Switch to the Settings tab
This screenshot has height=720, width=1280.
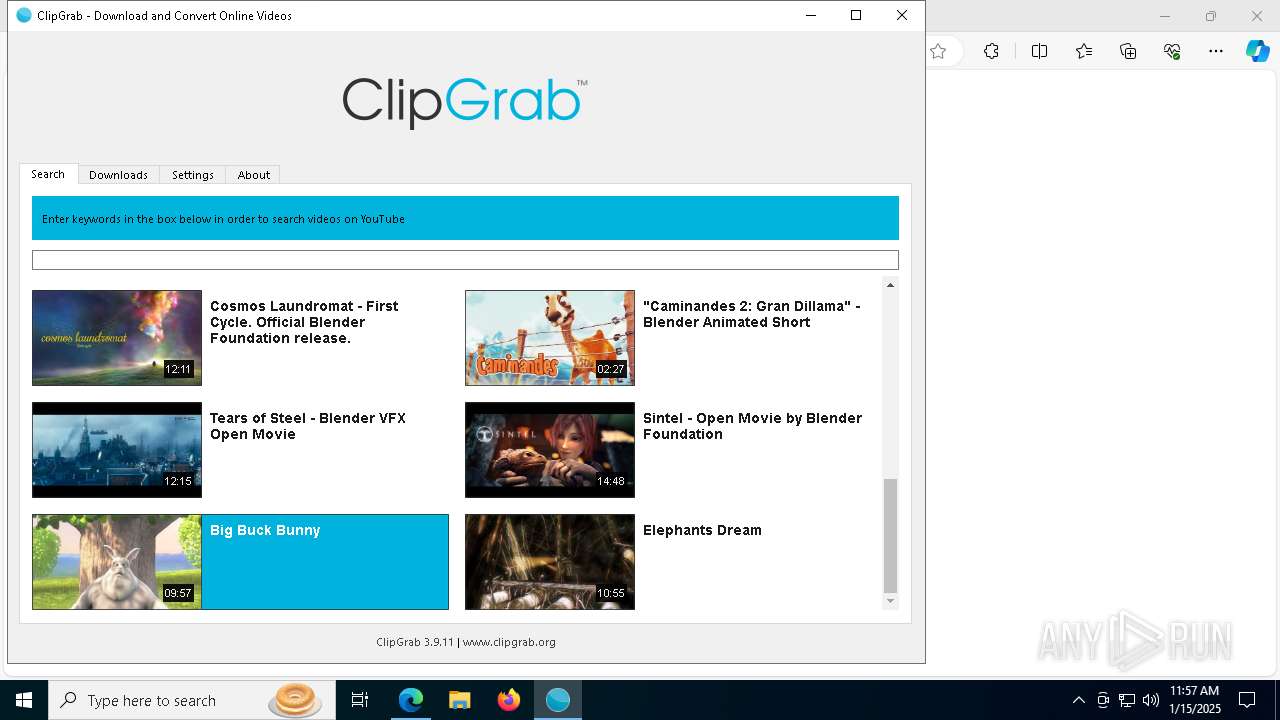click(x=192, y=174)
